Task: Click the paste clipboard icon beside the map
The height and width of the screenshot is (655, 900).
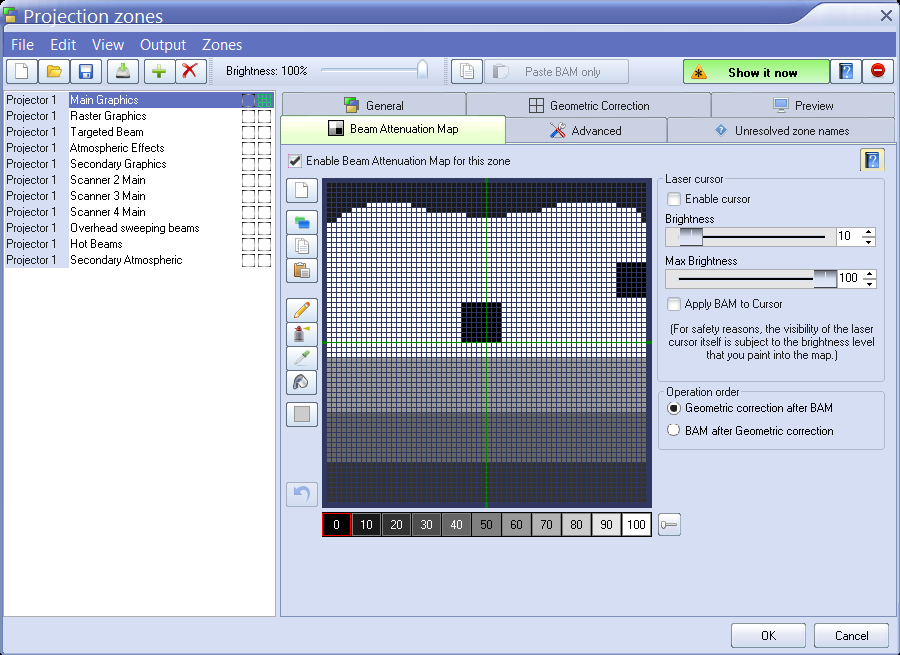Action: click(x=302, y=270)
